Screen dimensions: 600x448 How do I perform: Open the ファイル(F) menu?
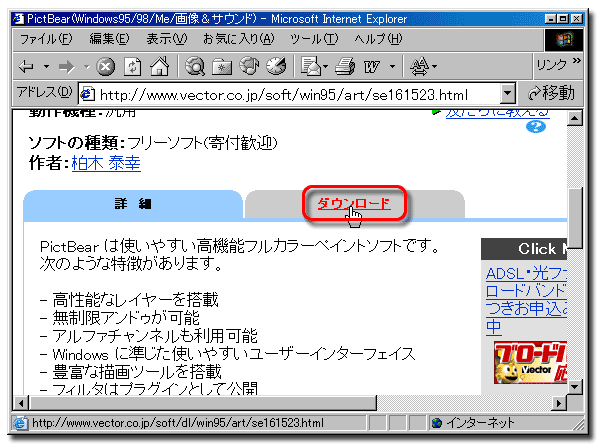tap(46, 39)
